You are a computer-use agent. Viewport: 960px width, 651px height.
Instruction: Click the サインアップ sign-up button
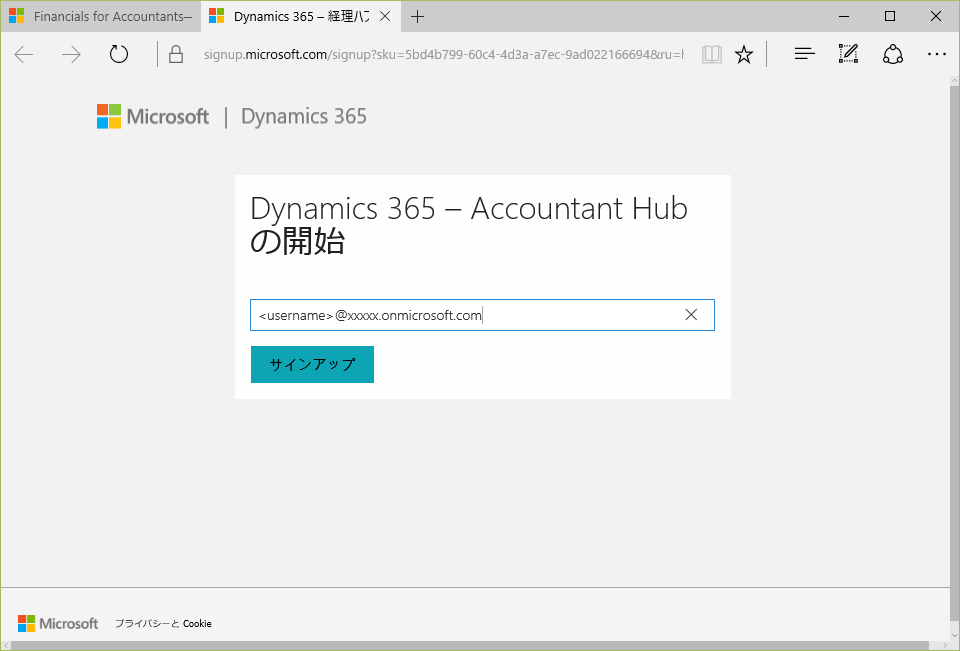pyautogui.click(x=312, y=364)
